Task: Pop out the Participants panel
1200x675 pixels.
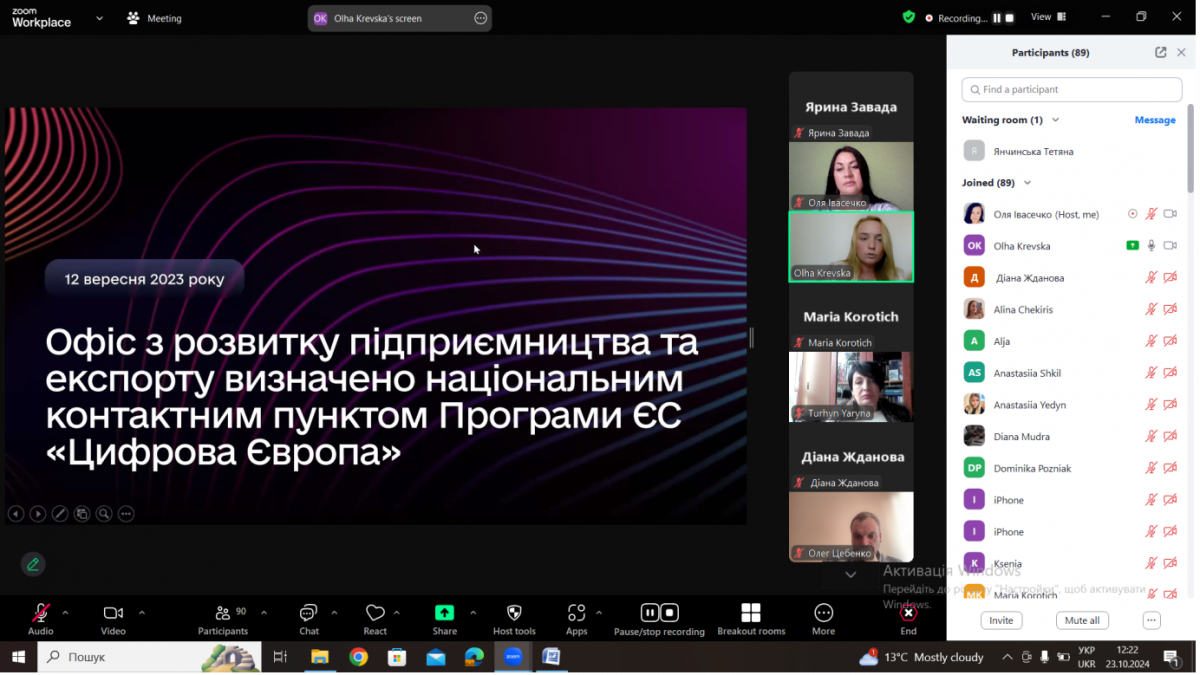Action: [x=1160, y=53]
